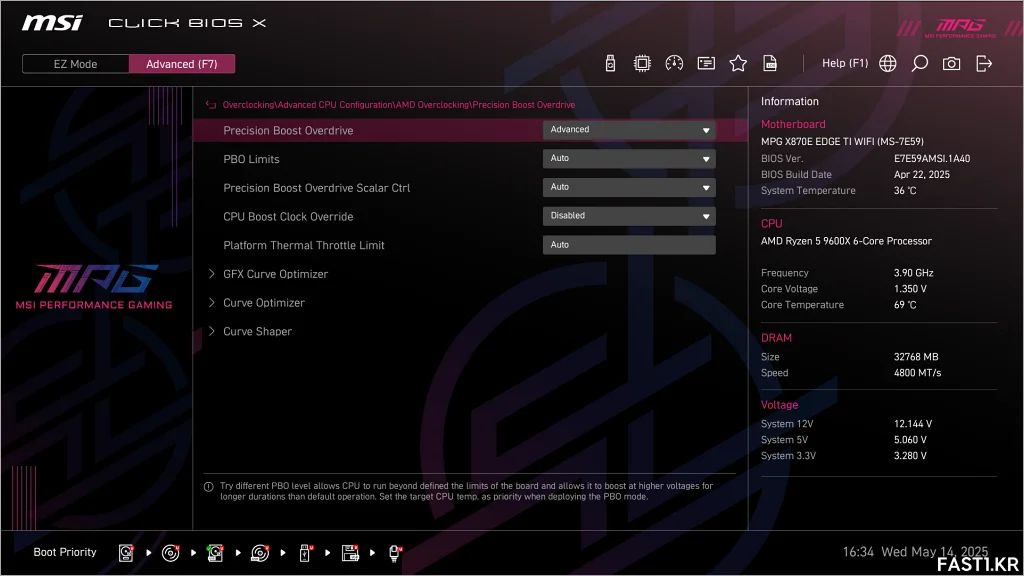Click System 12V value '12.144 V'
This screenshot has height=576, width=1024.
[x=913, y=424]
